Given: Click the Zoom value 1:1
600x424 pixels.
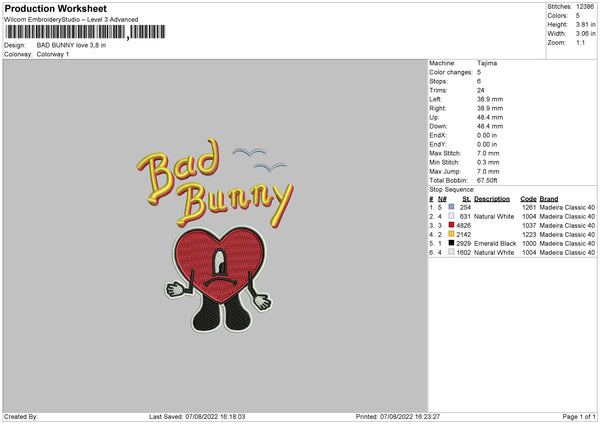Looking at the screenshot, I should click(580, 42).
